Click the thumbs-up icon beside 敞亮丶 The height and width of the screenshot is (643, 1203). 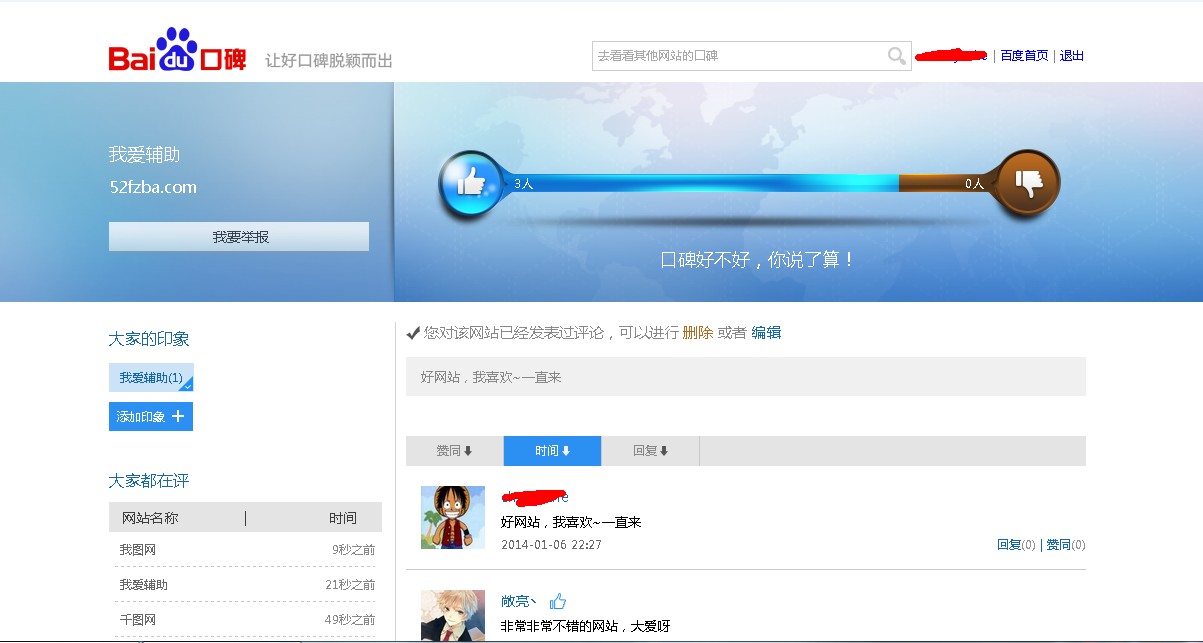[558, 601]
